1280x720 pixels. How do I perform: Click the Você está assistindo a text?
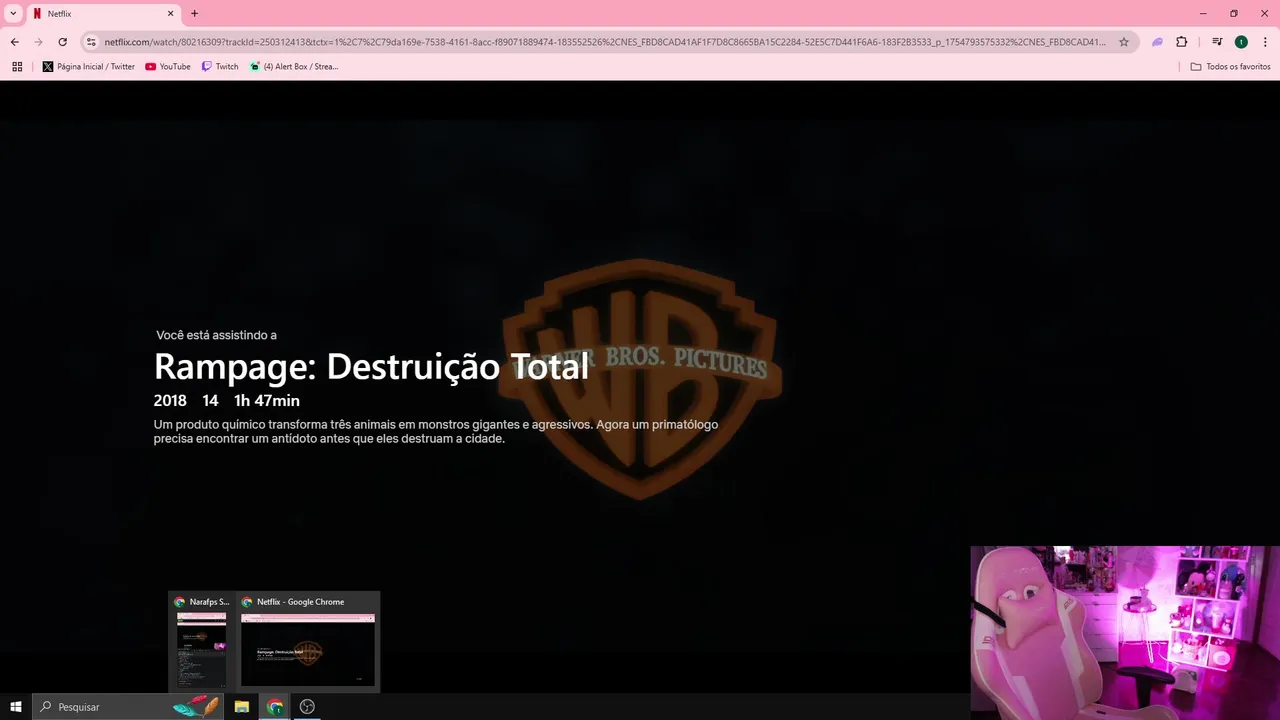(x=216, y=335)
